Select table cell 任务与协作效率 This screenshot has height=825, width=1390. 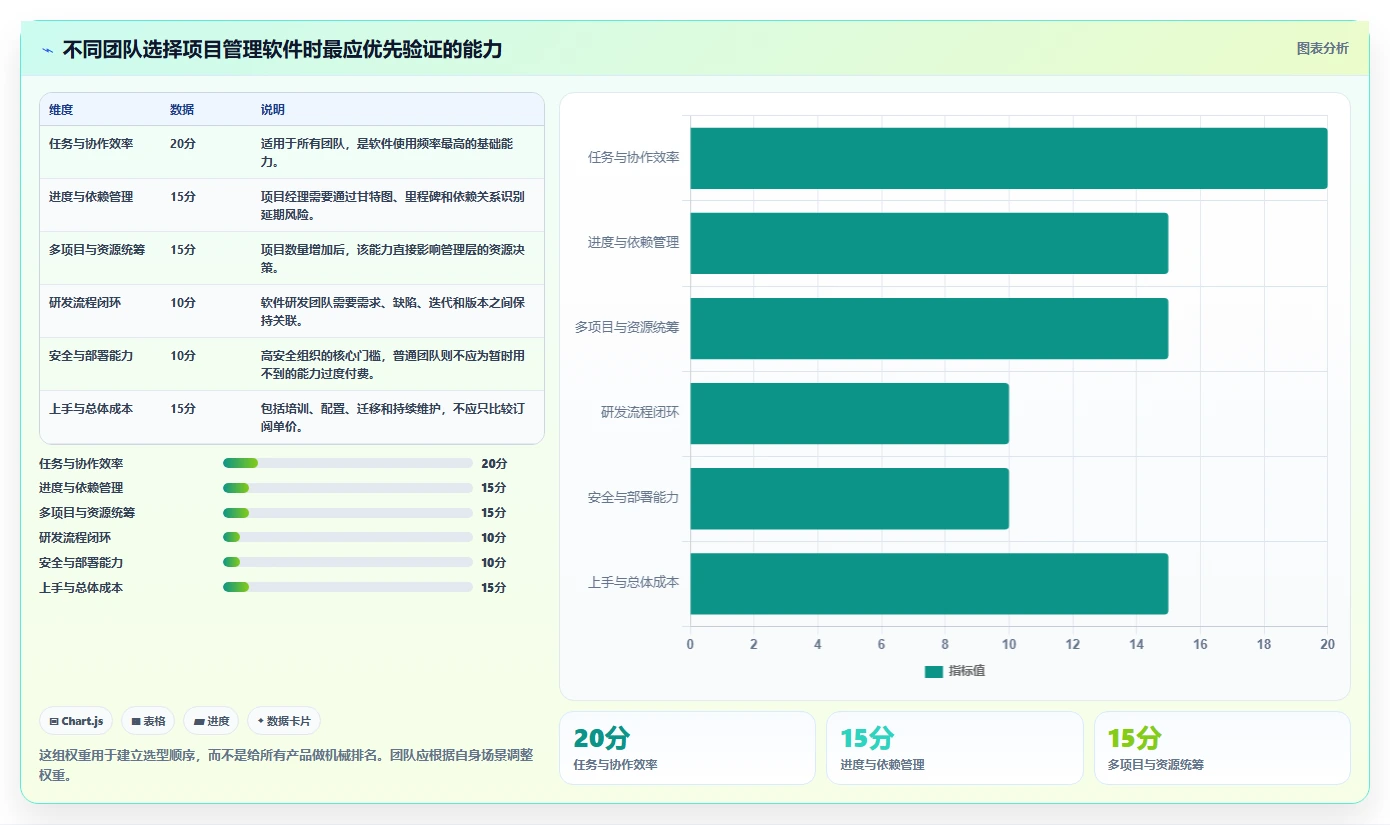coord(91,144)
